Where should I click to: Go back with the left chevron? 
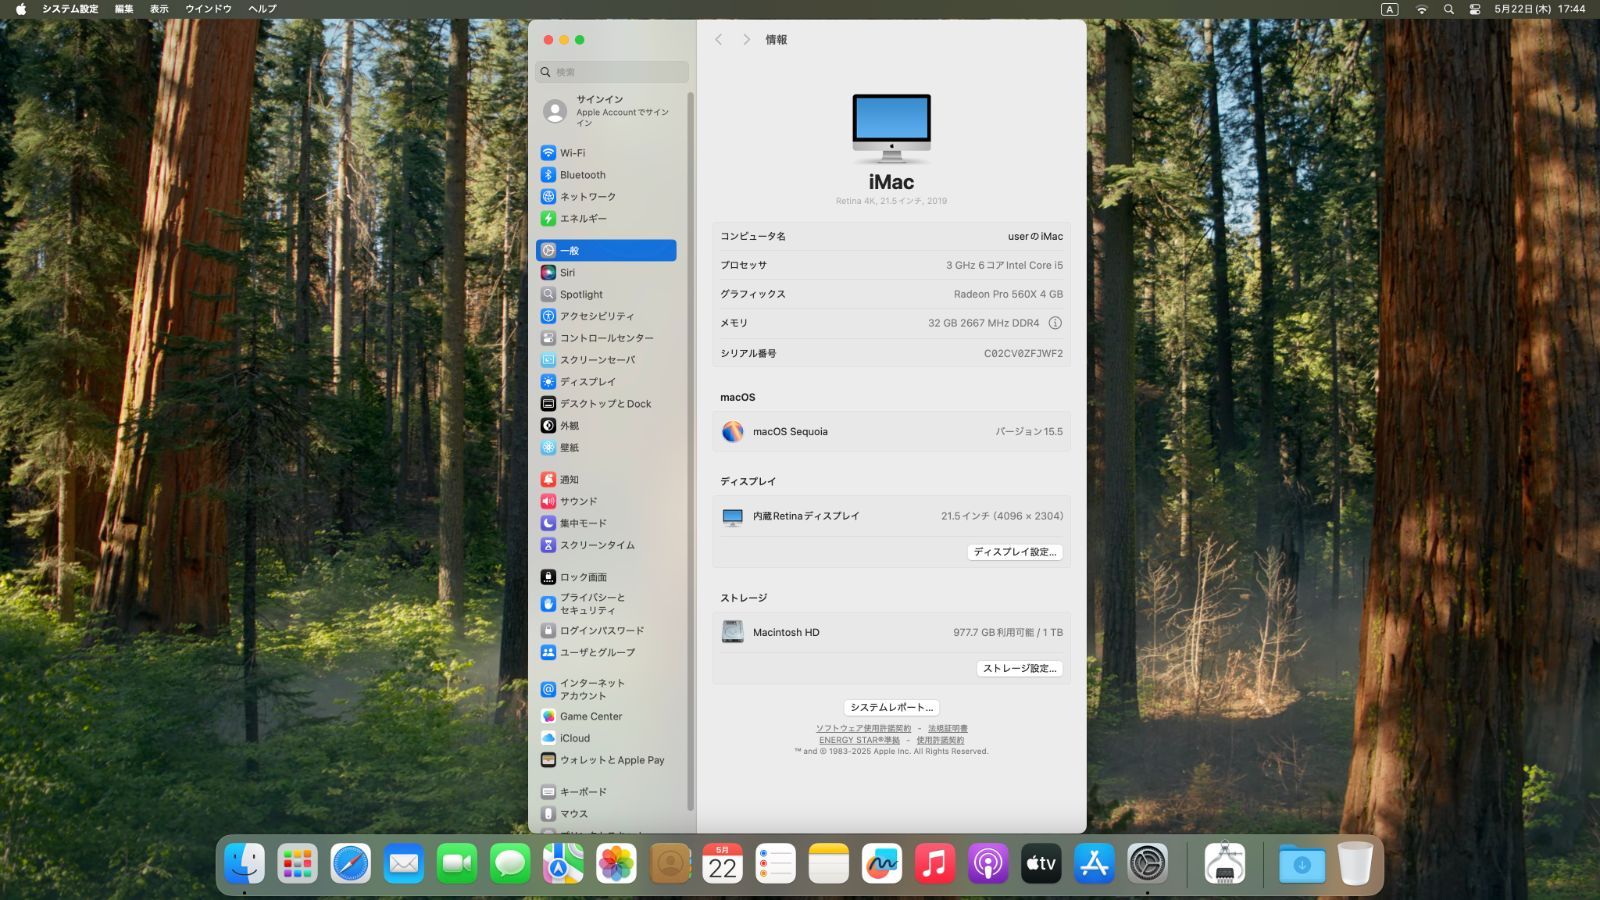click(x=718, y=40)
